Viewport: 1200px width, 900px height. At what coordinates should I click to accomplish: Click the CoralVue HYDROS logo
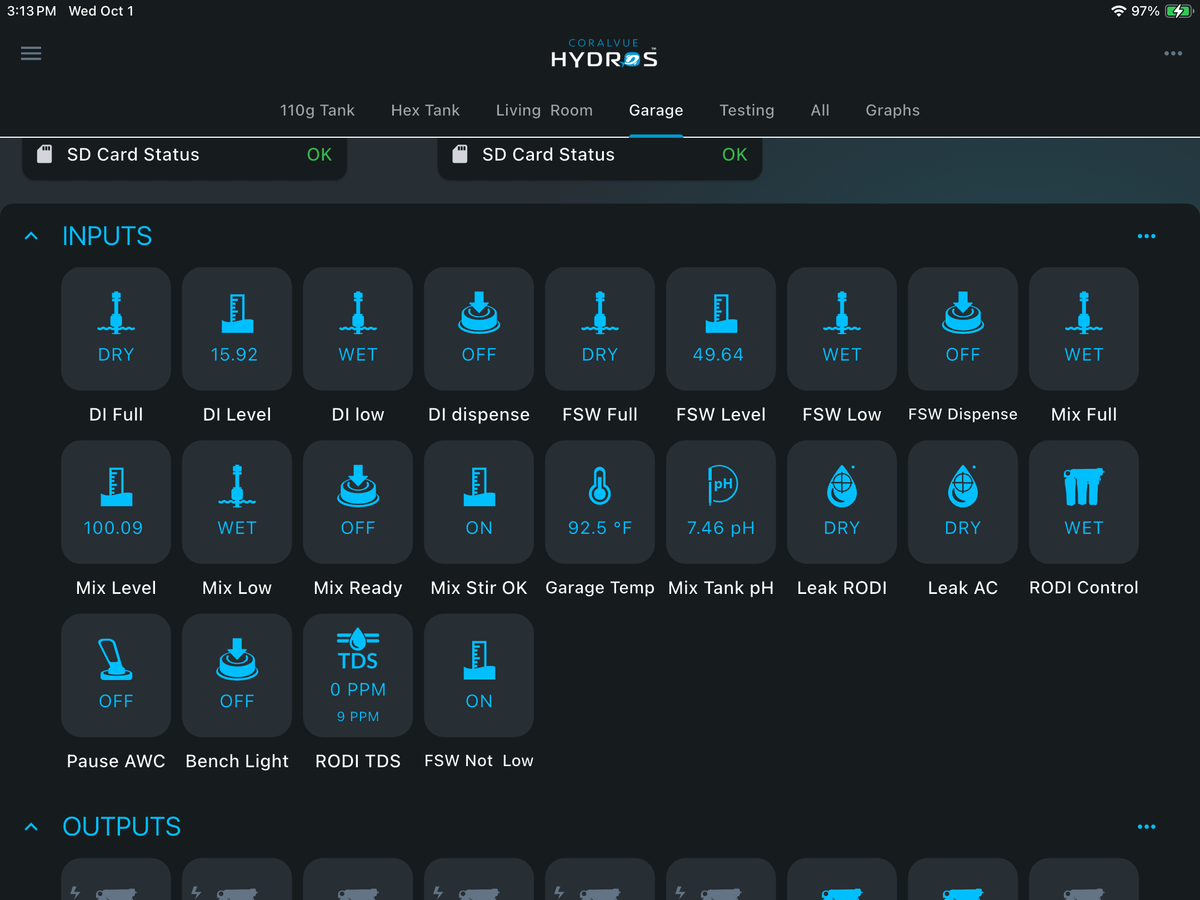point(604,54)
